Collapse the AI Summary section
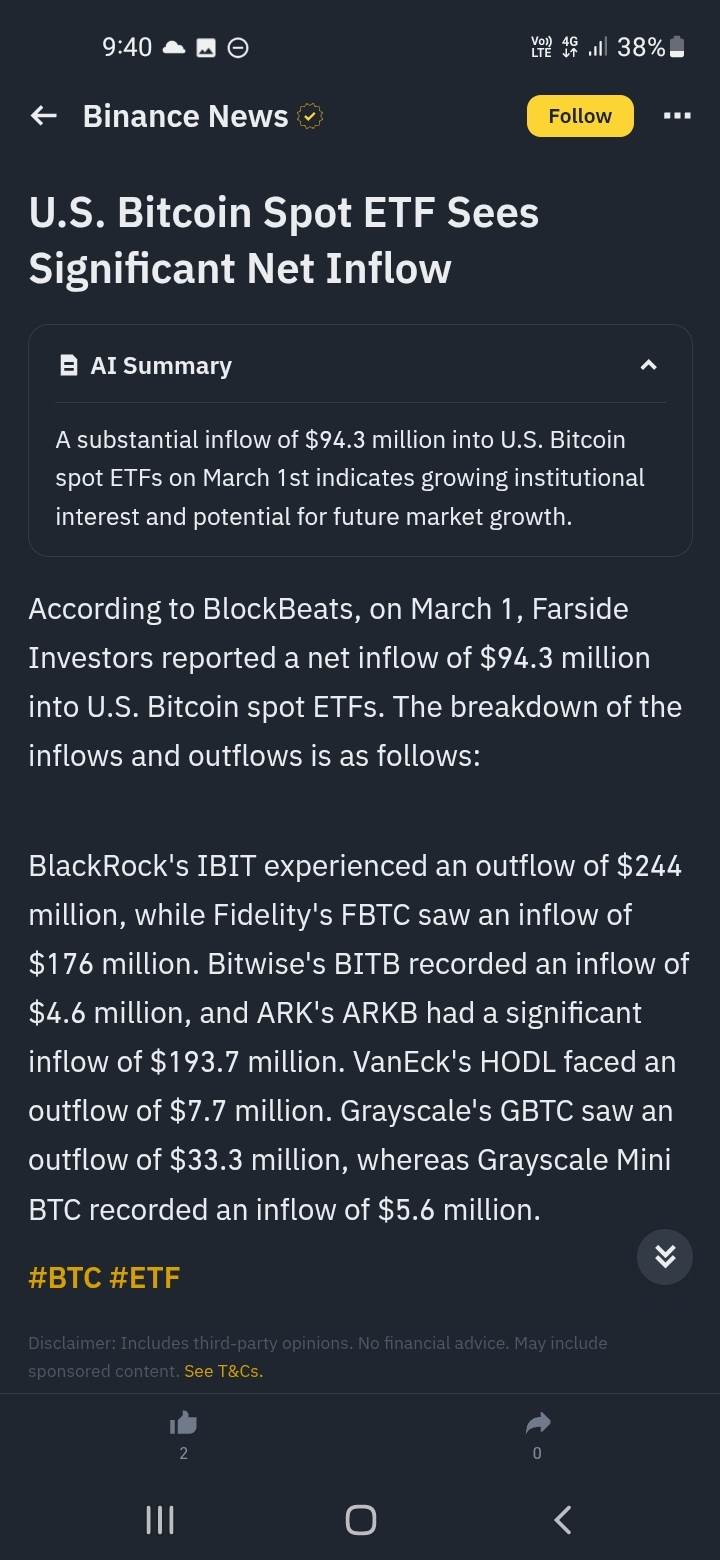 click(648, 365)
